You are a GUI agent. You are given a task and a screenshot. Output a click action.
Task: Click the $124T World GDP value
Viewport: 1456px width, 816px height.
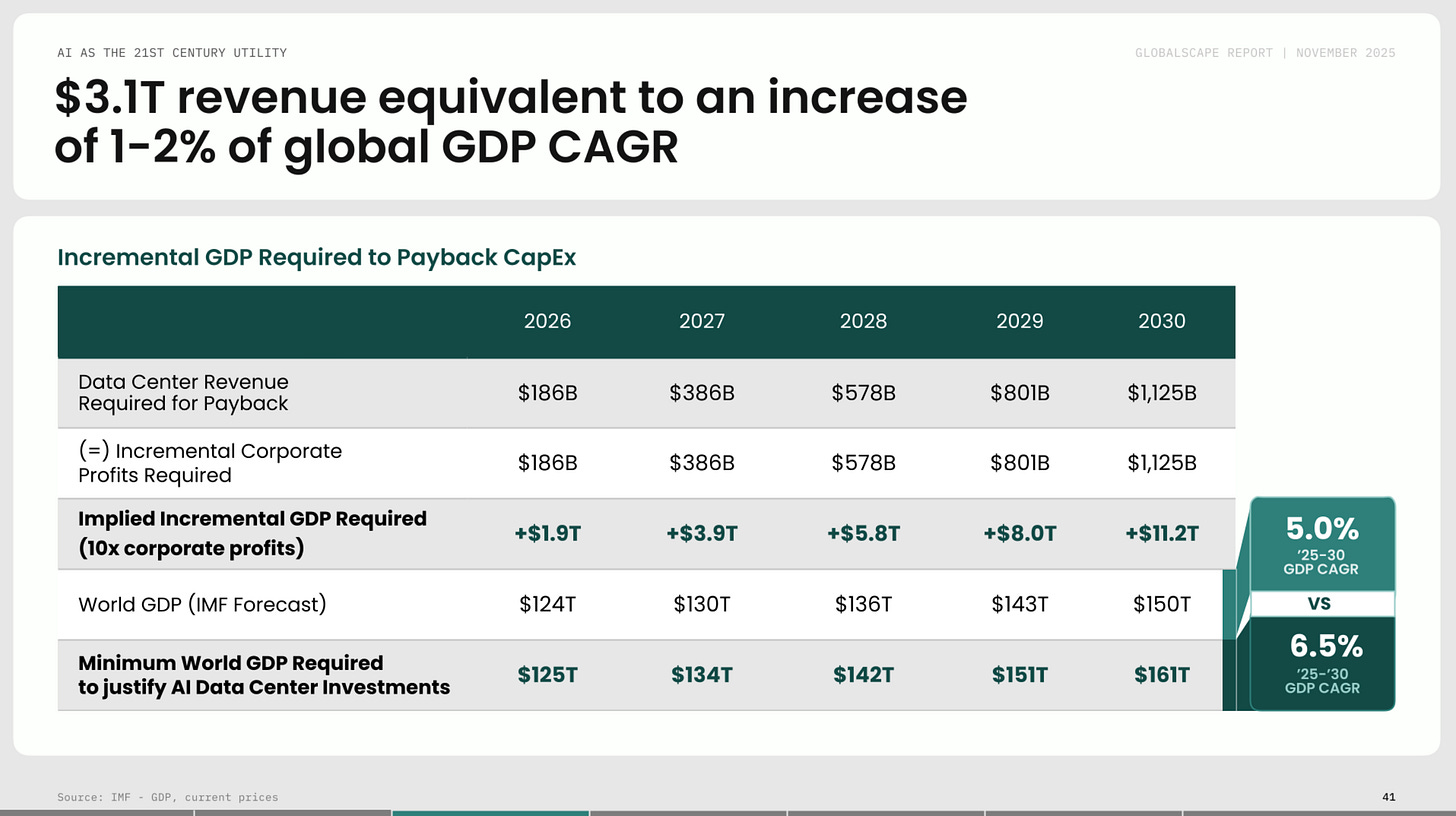[x=548, y=604]
